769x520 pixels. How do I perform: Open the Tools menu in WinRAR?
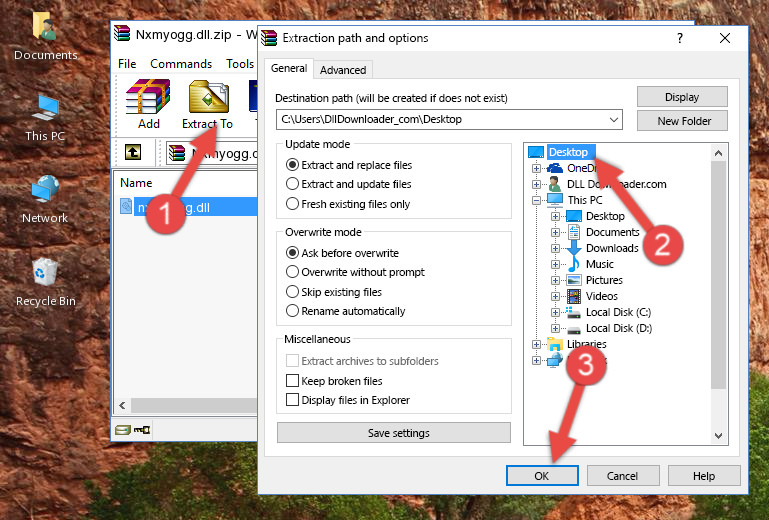240,64
